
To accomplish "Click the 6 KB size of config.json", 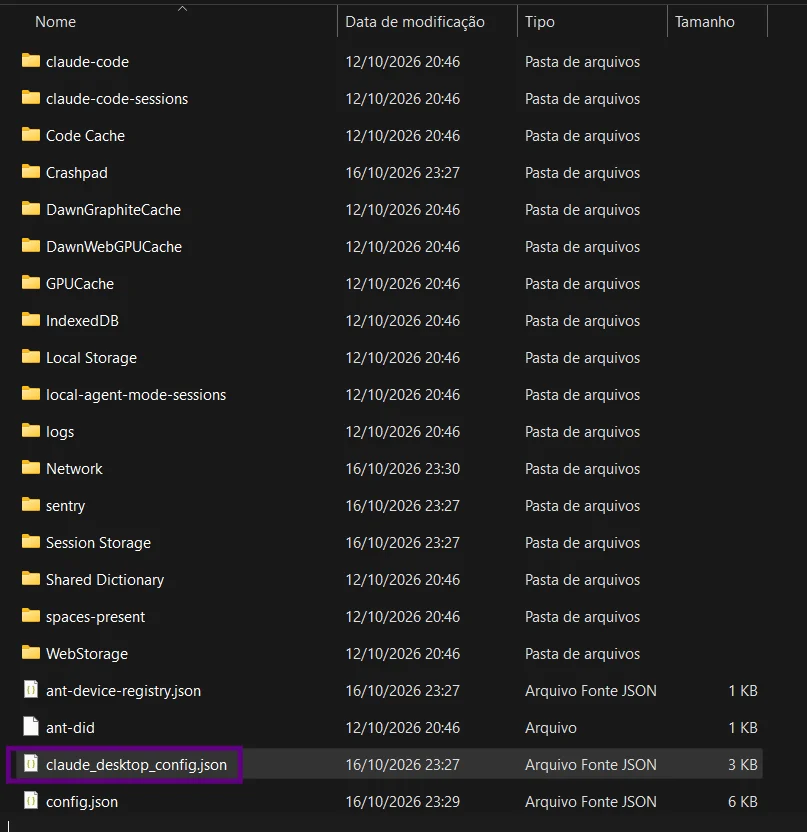I will pos(743,802).
